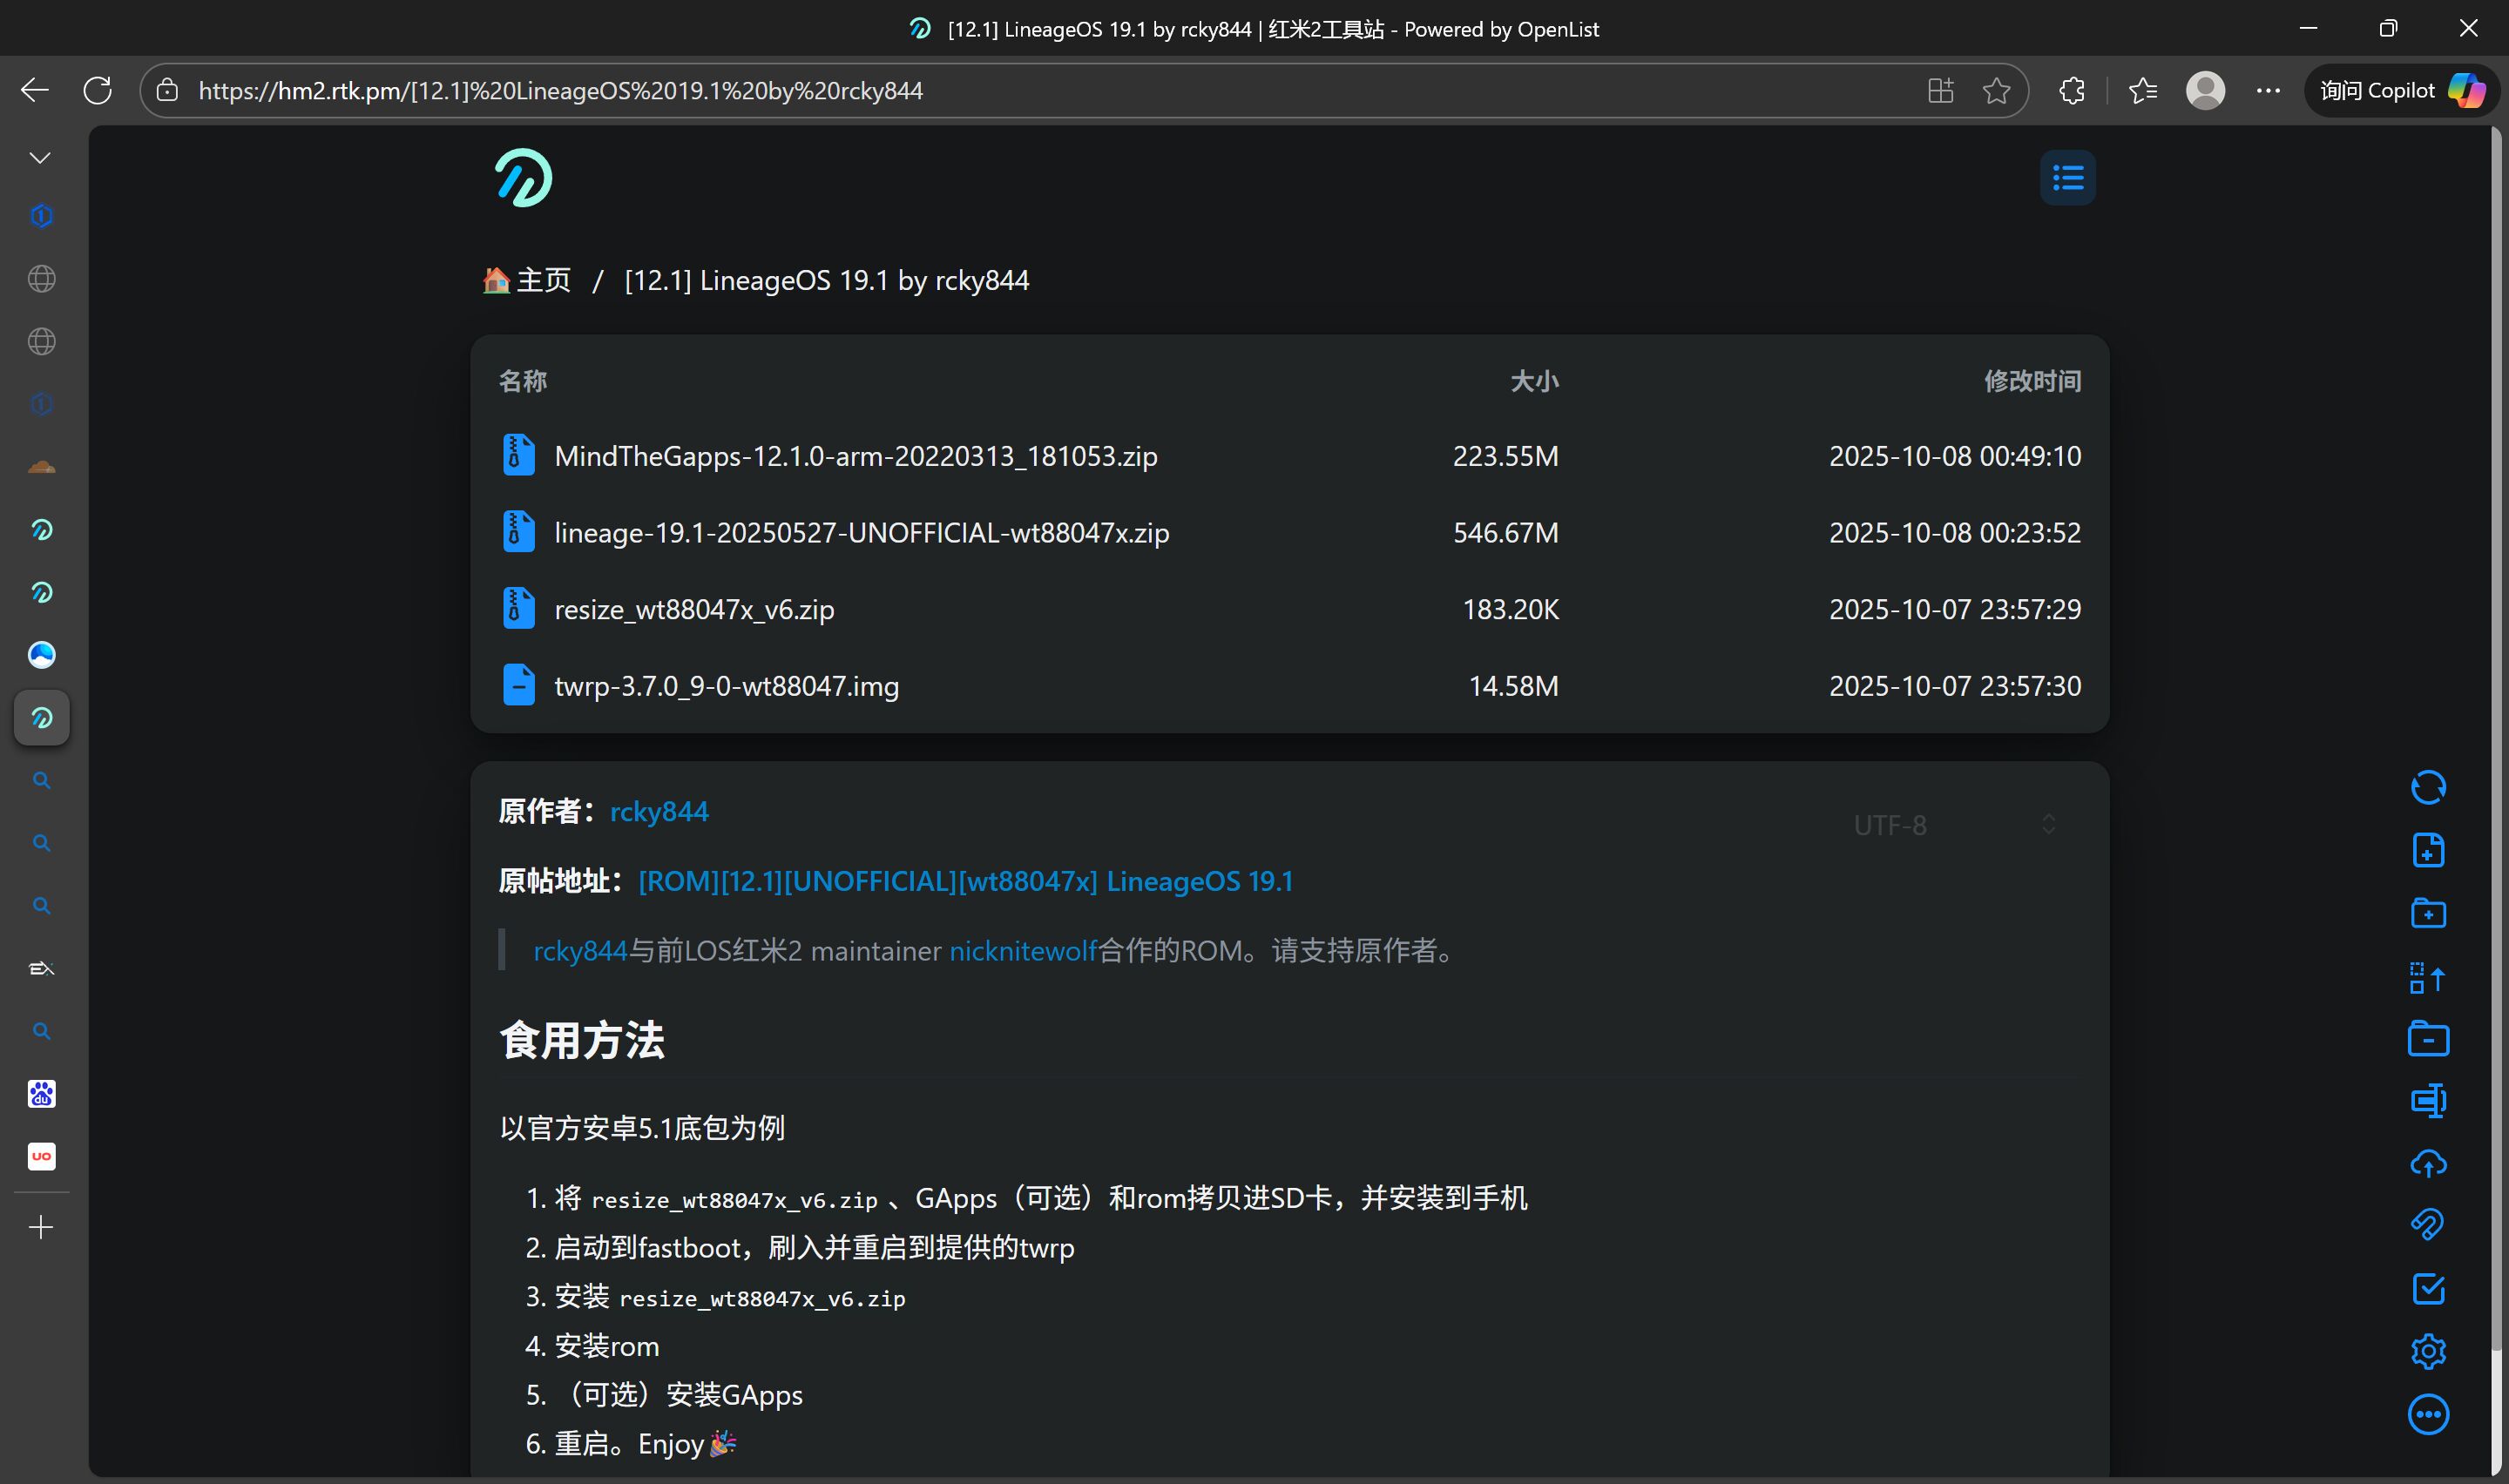Open the nicknitewolf profile link

coord(1022,950)
